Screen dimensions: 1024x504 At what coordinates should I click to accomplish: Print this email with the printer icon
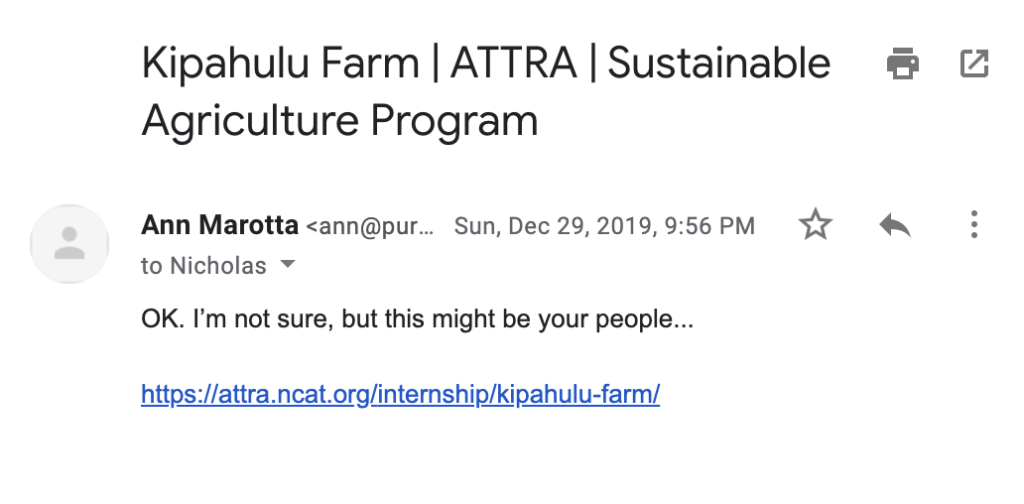coord(903,63)
